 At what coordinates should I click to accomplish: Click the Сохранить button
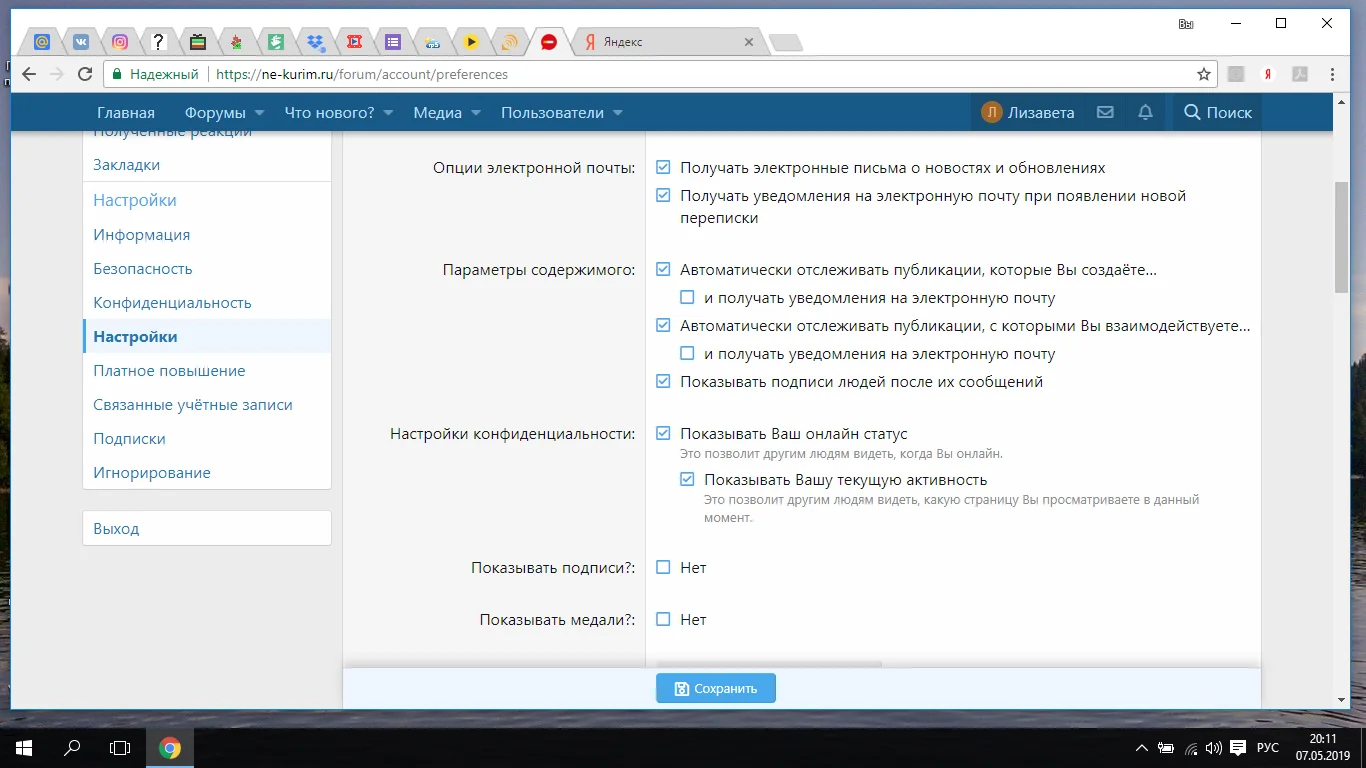(715, 687)
